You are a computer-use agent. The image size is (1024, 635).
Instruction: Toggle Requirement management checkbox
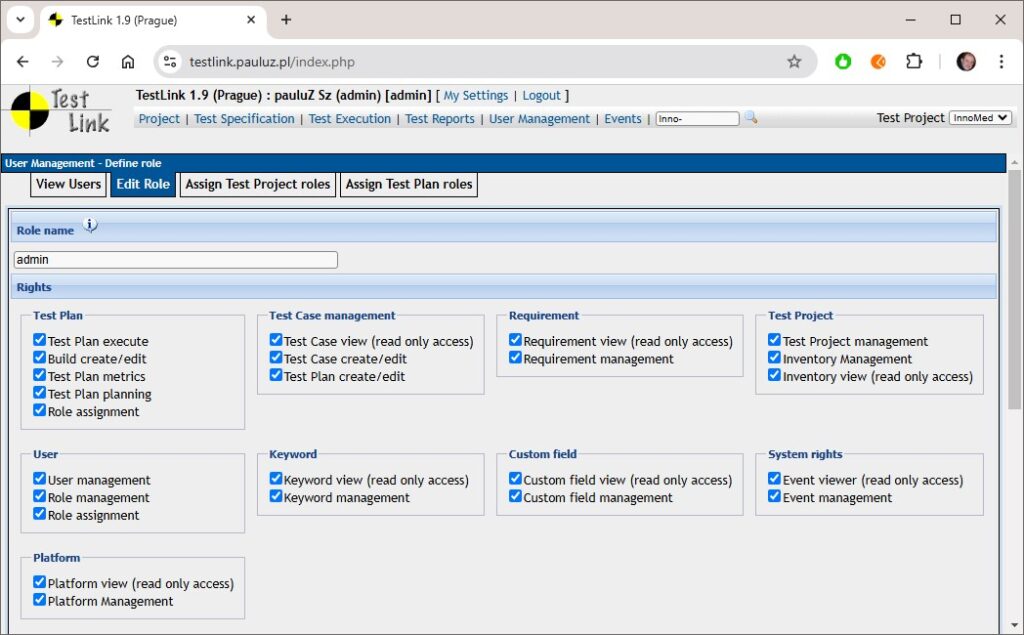[x=516, y=358]
